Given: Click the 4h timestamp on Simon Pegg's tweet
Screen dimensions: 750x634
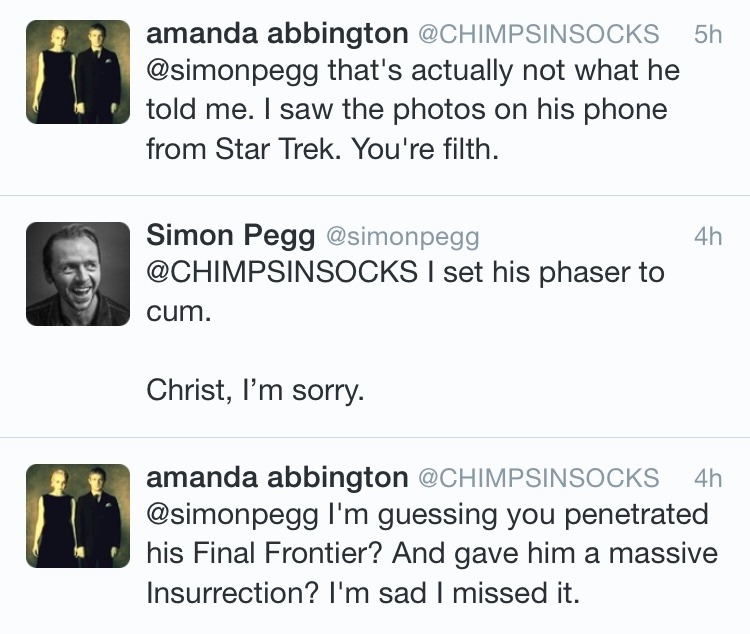Looking at the screenshot, I should pyautogui.click(x=707, y=236).
